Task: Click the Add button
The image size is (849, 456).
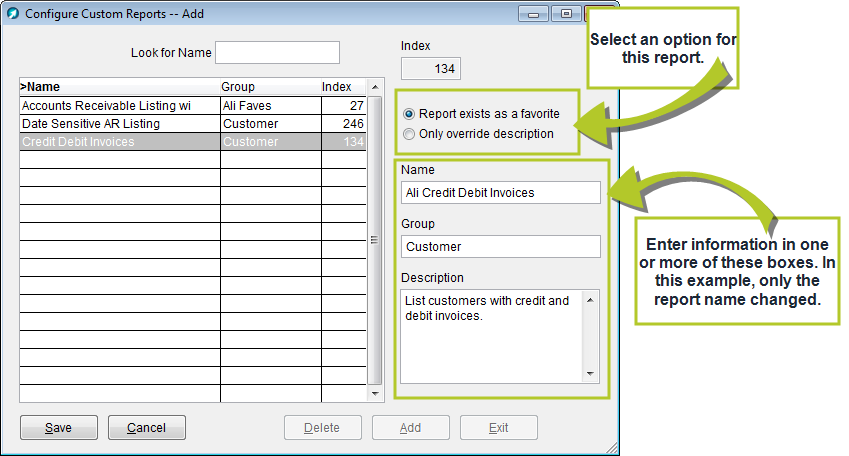Action: [x=410, y=428]
